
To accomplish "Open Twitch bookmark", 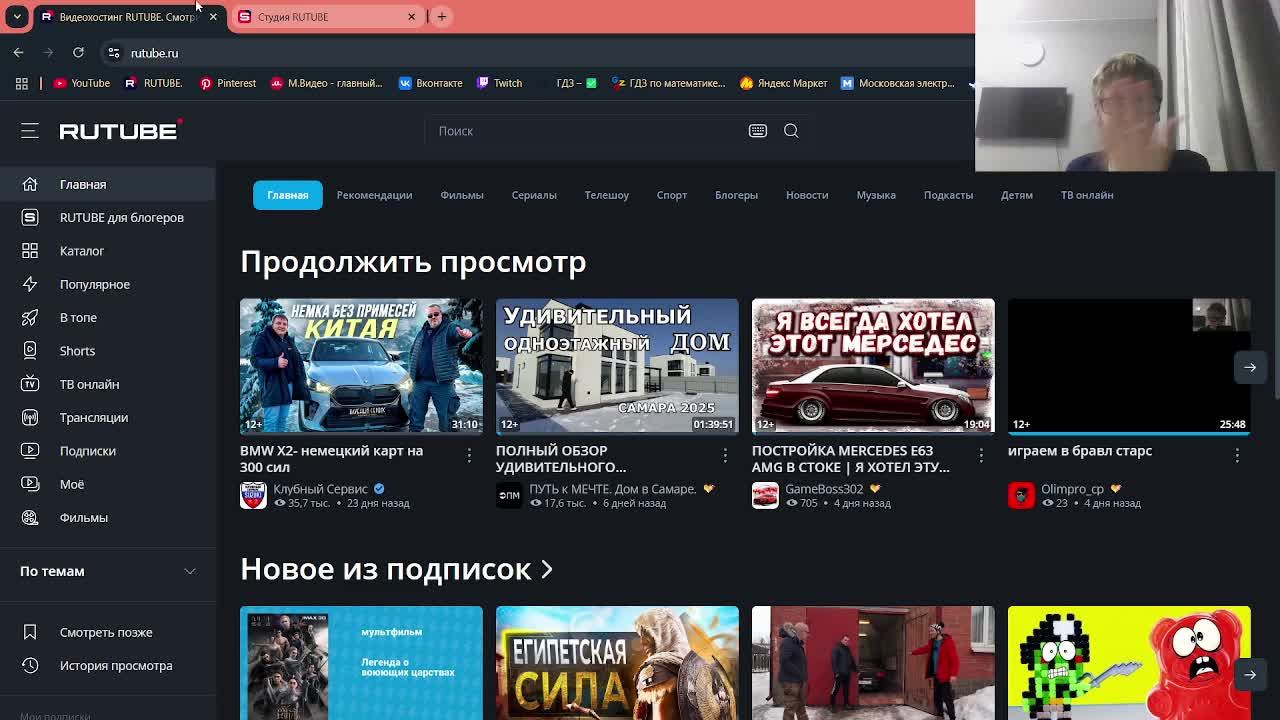I will [x=499, y=83].
